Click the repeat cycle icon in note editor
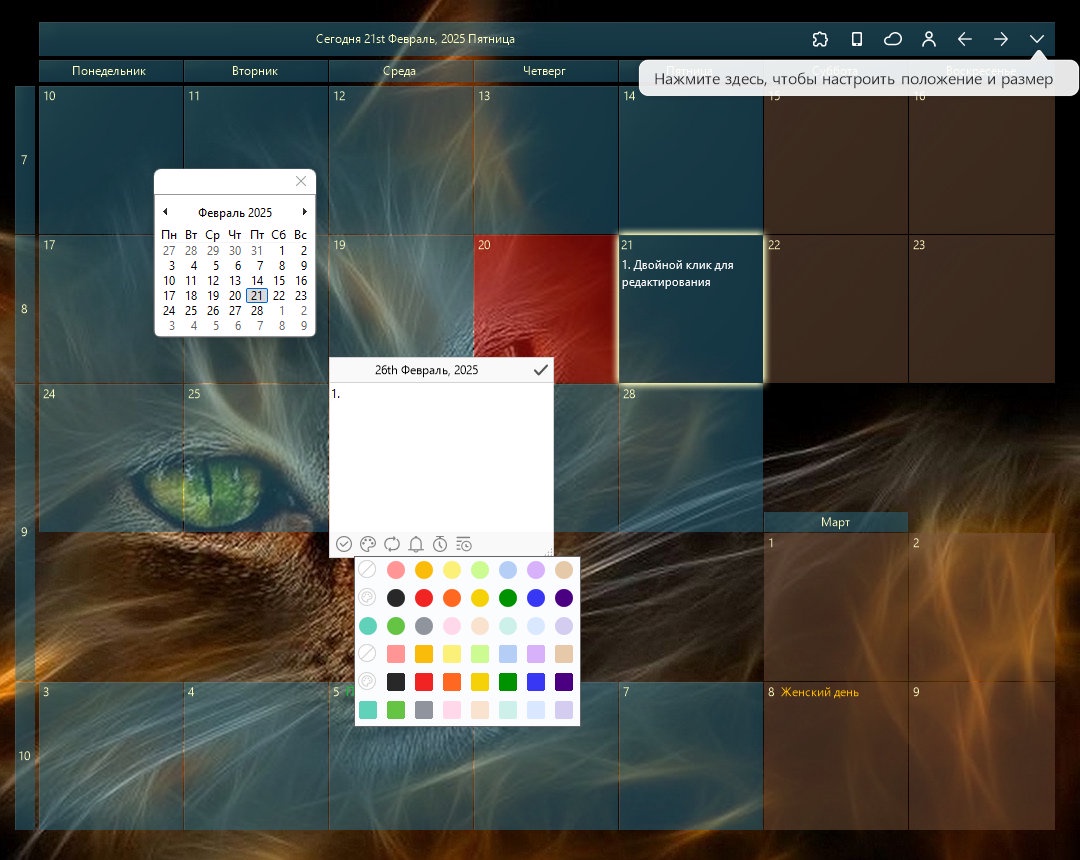The width and height of the screenshot is (1080, 860). pos(392,544)
